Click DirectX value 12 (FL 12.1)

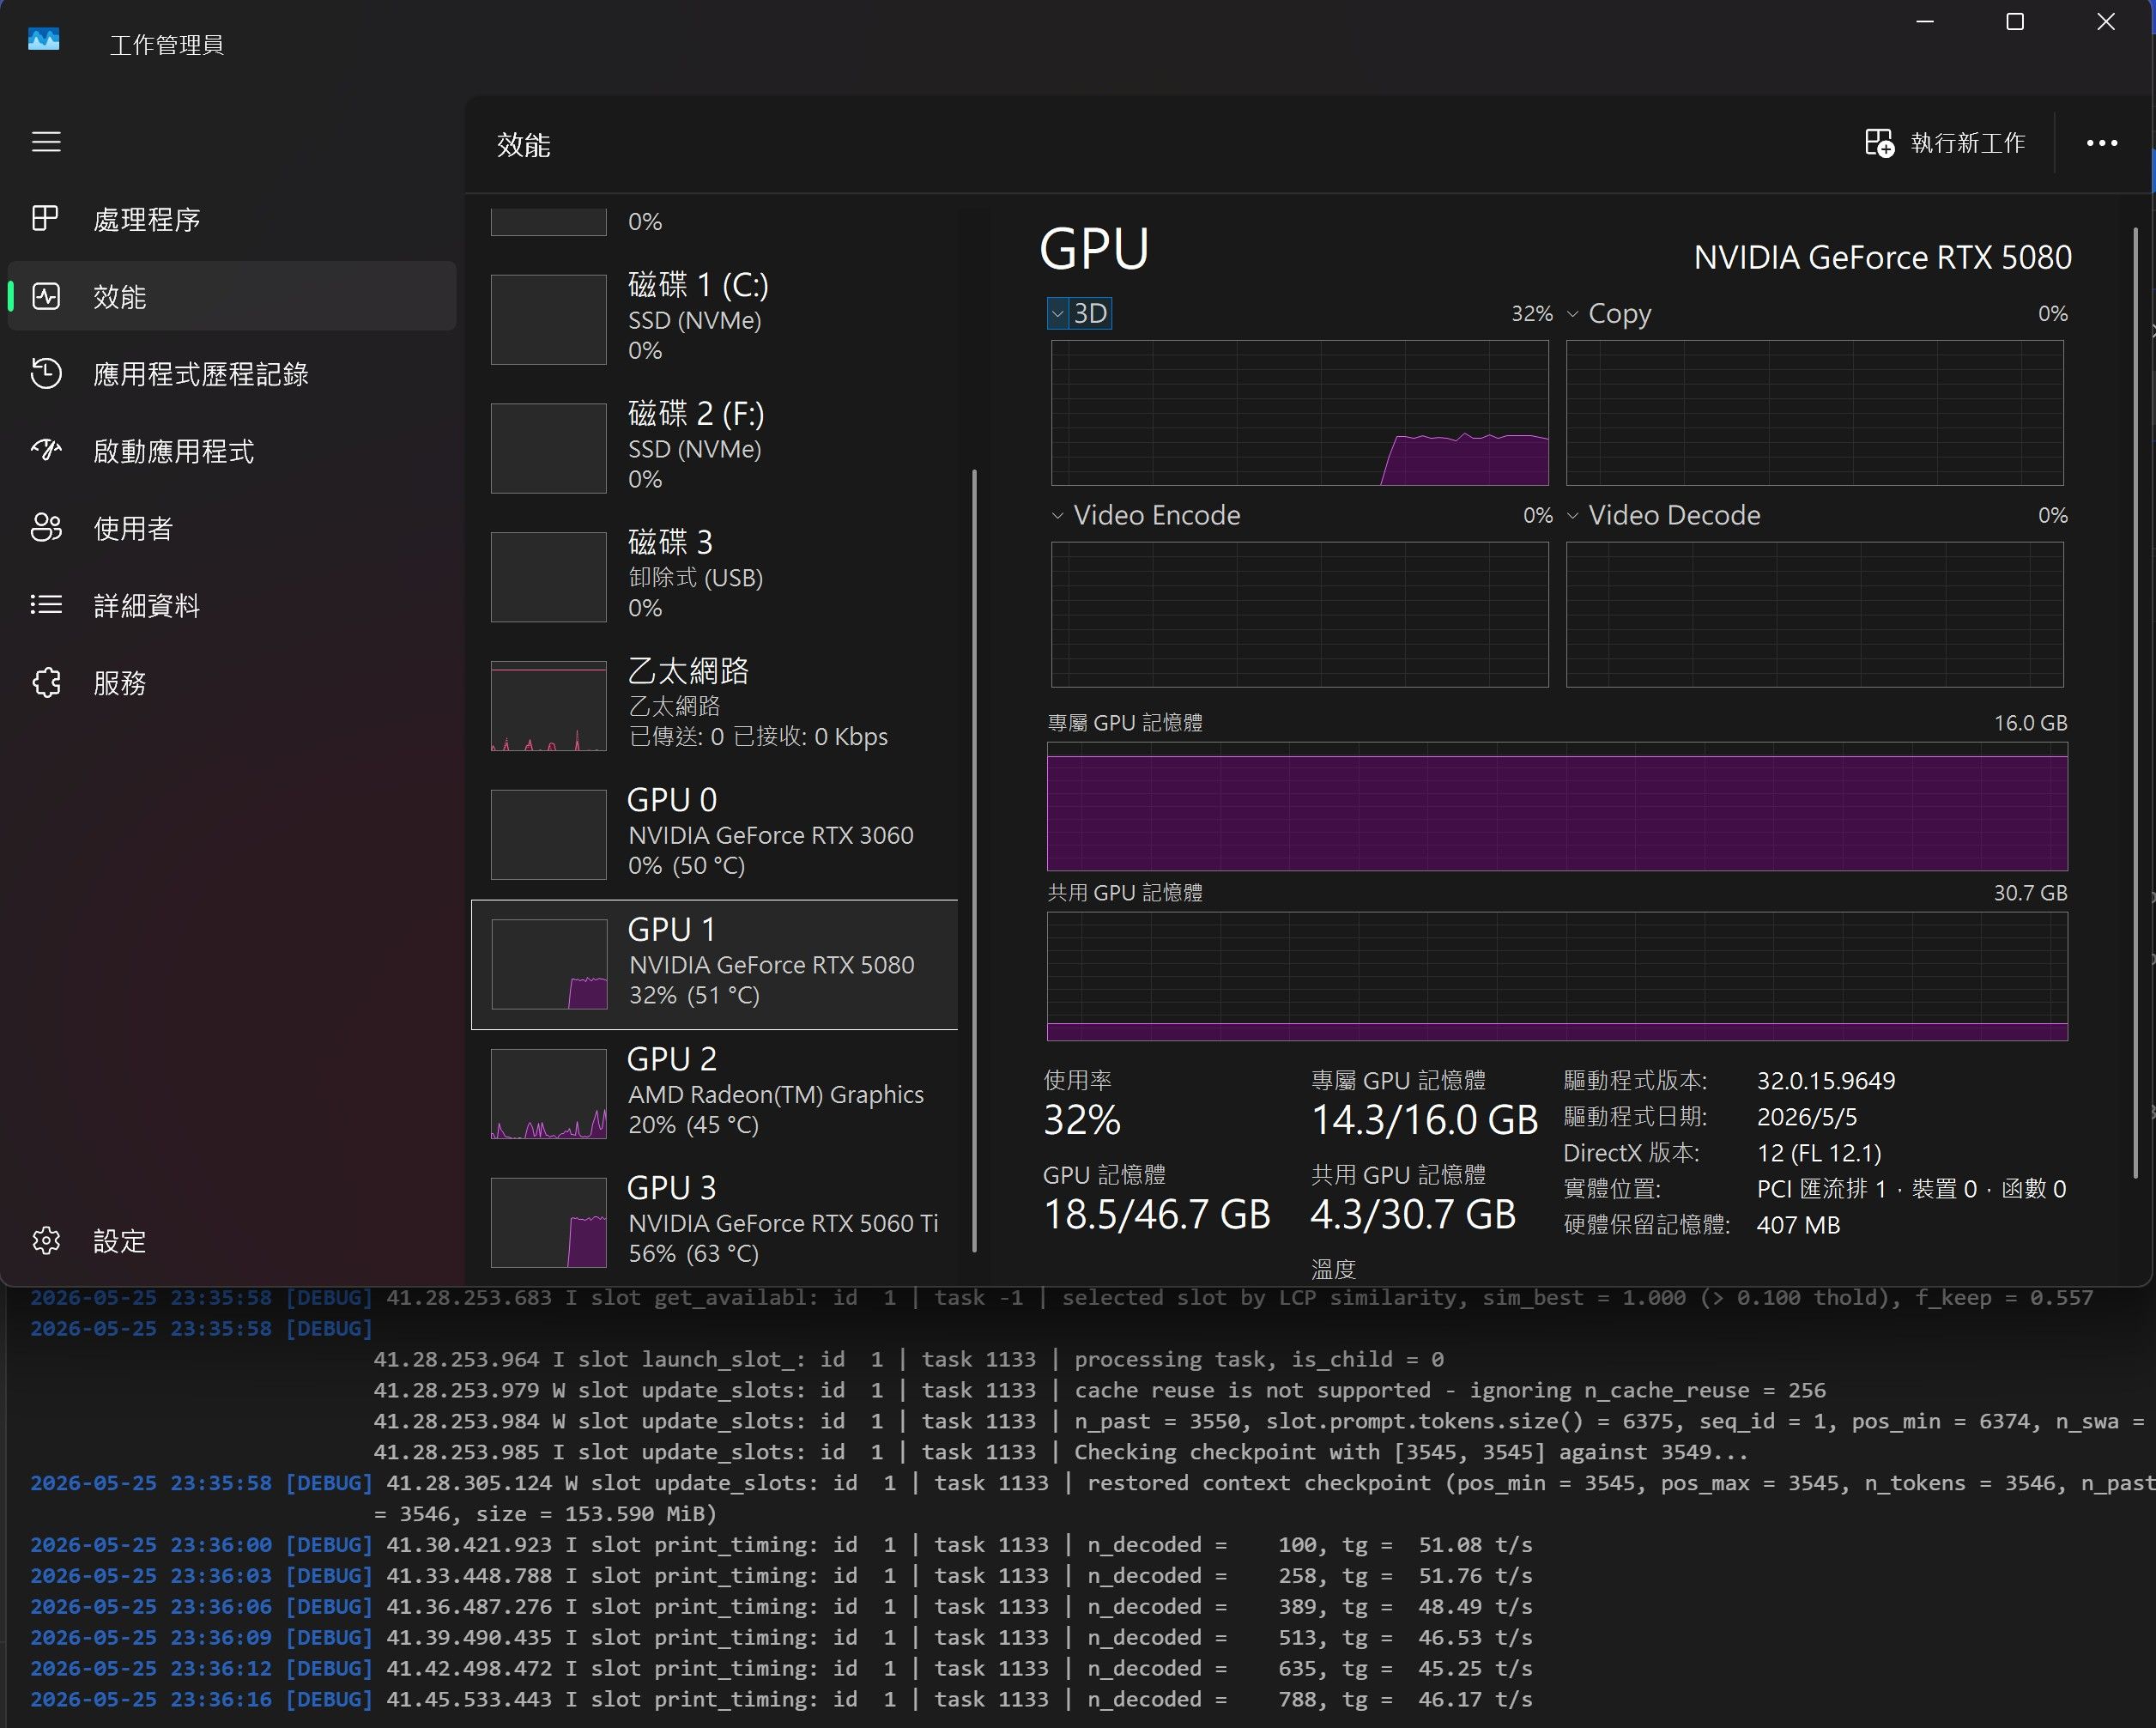(1819, 1152)
